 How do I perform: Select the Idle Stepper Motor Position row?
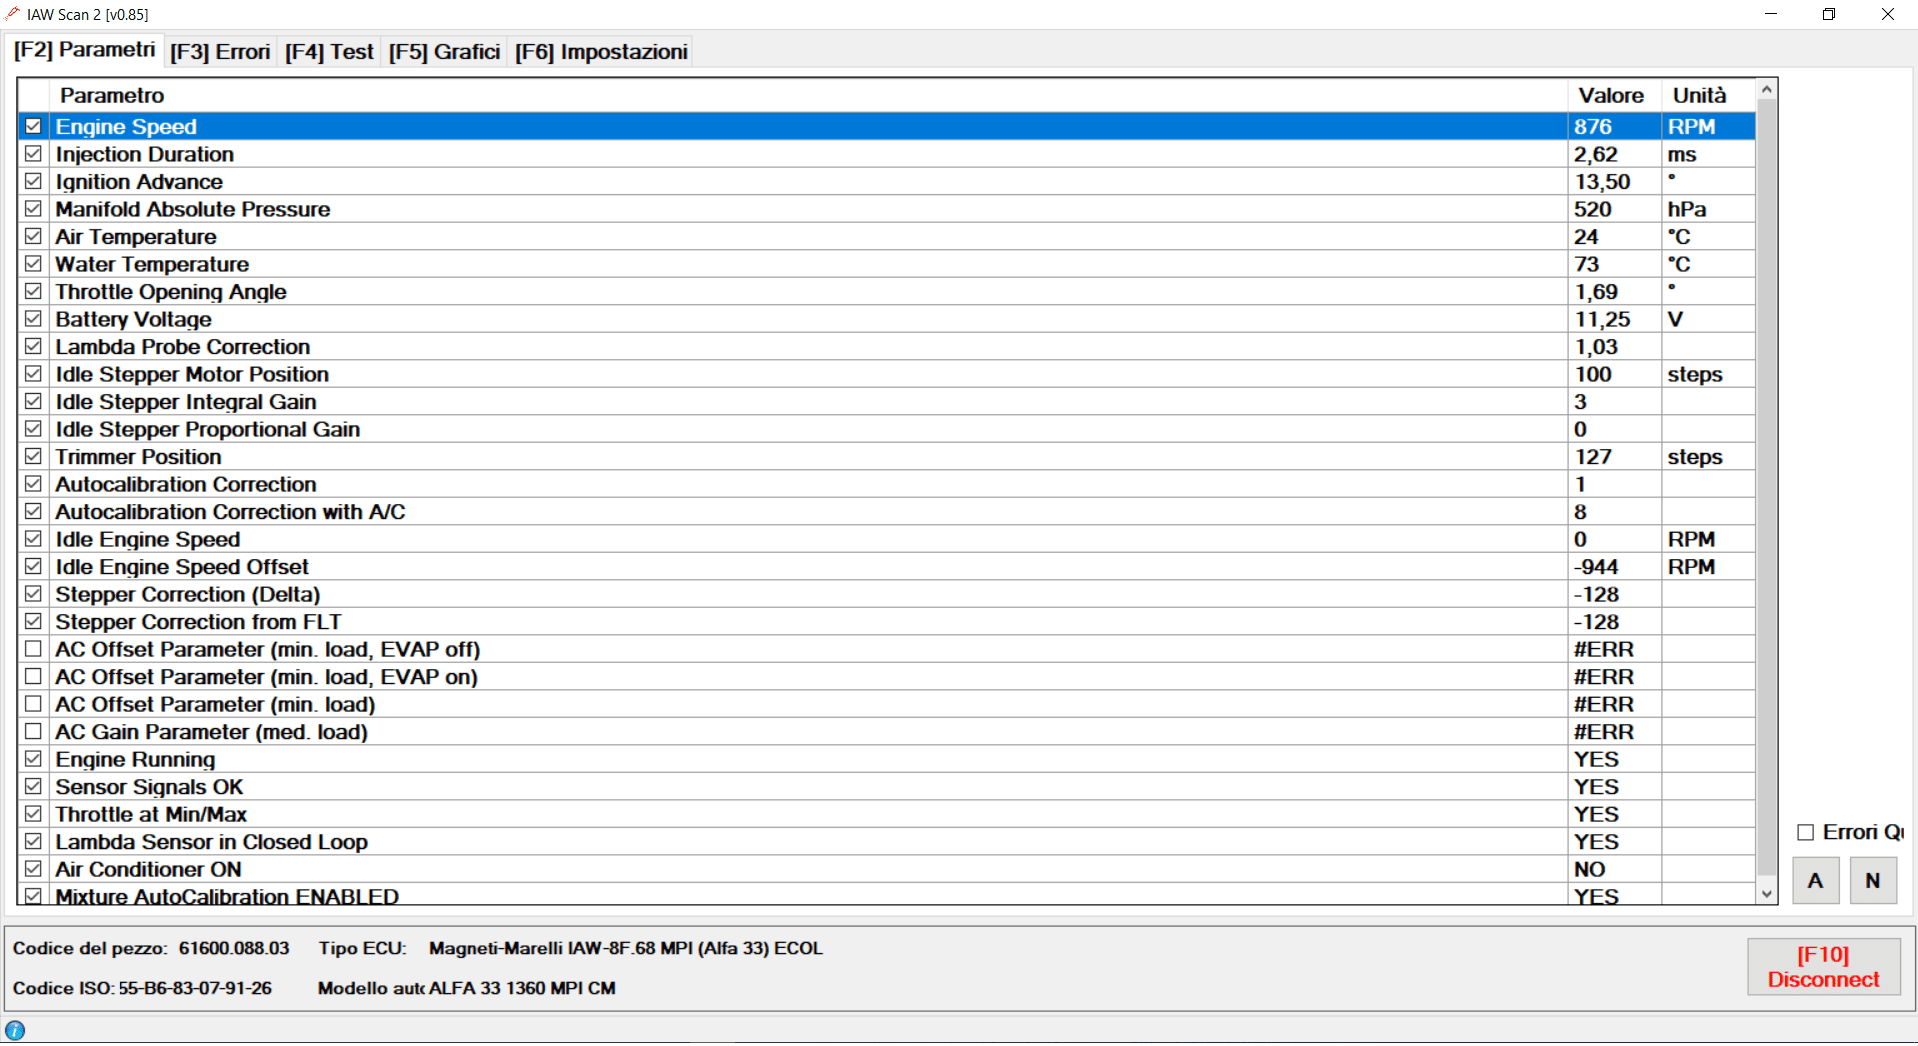click(886, 374)
